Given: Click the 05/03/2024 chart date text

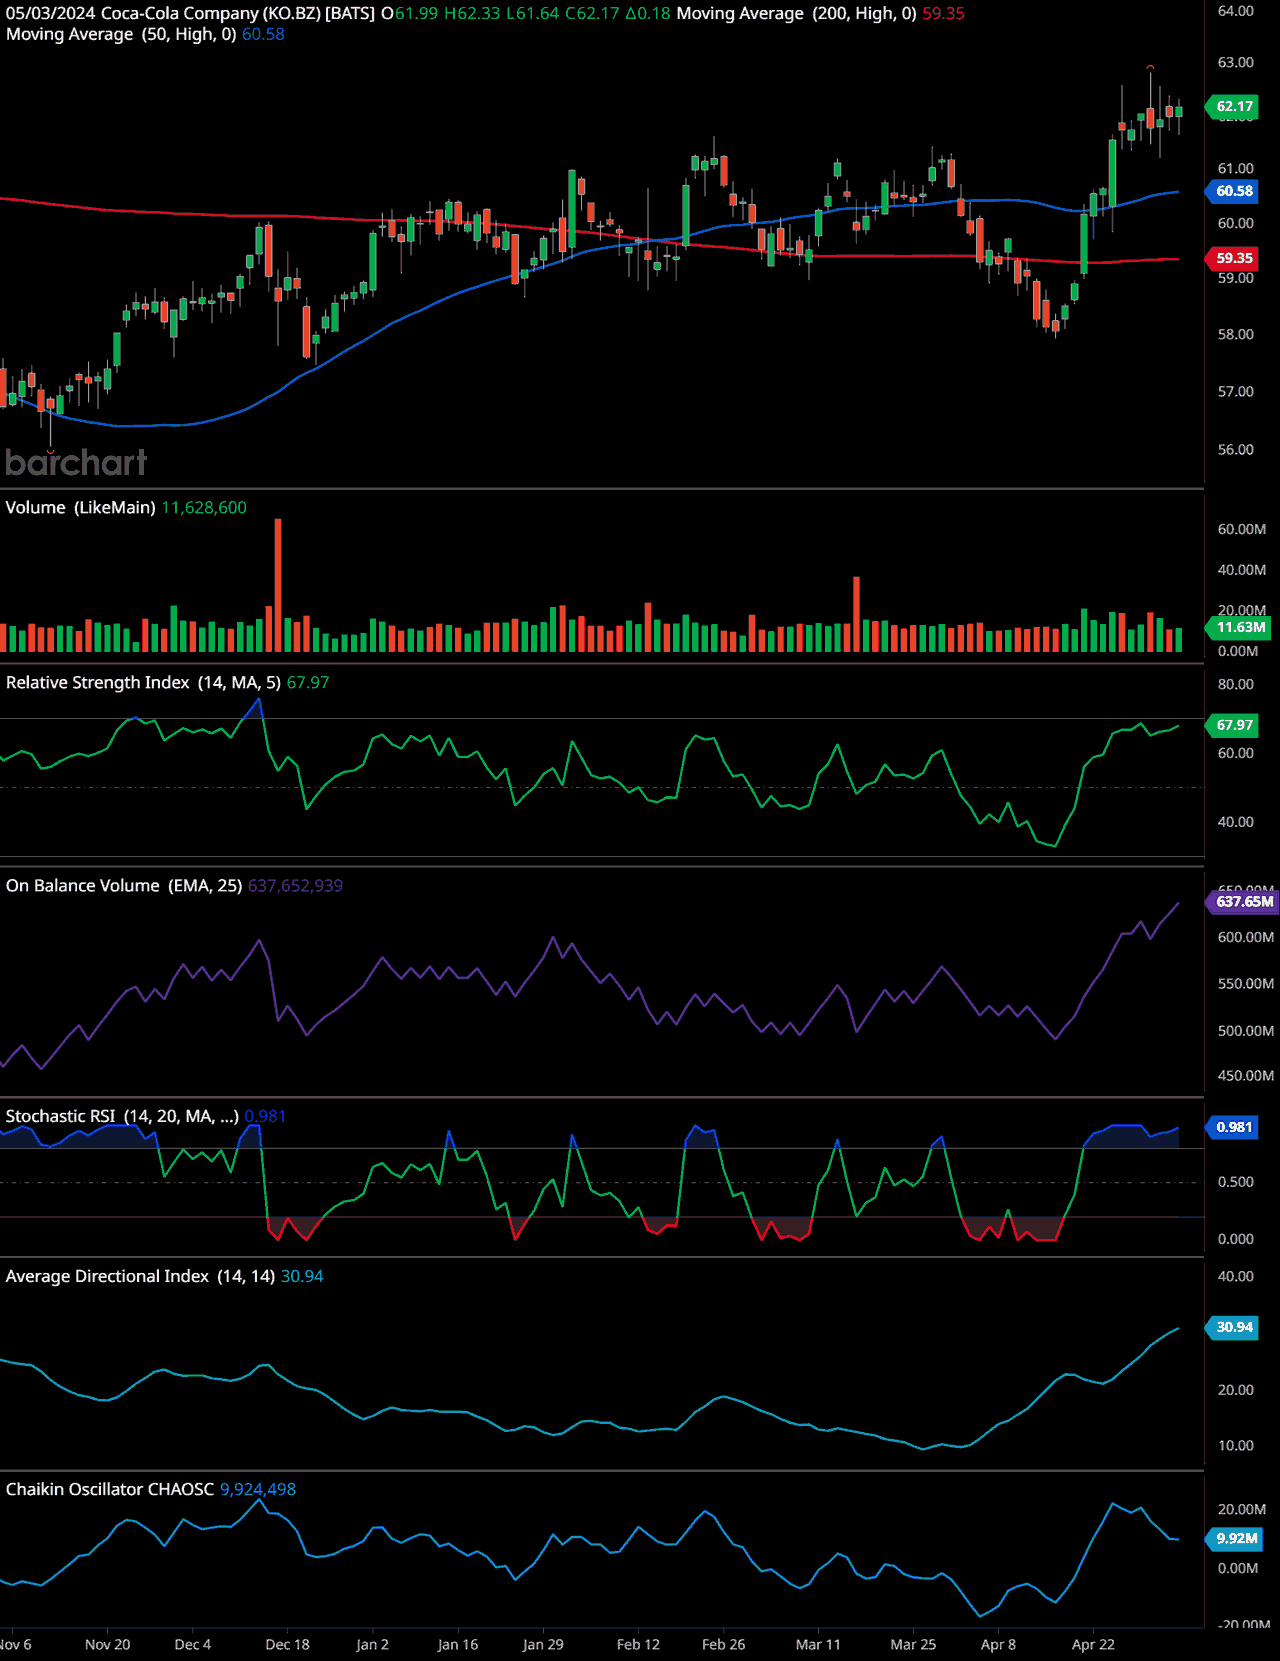Looking at the screenshot, I should [51, 14].
